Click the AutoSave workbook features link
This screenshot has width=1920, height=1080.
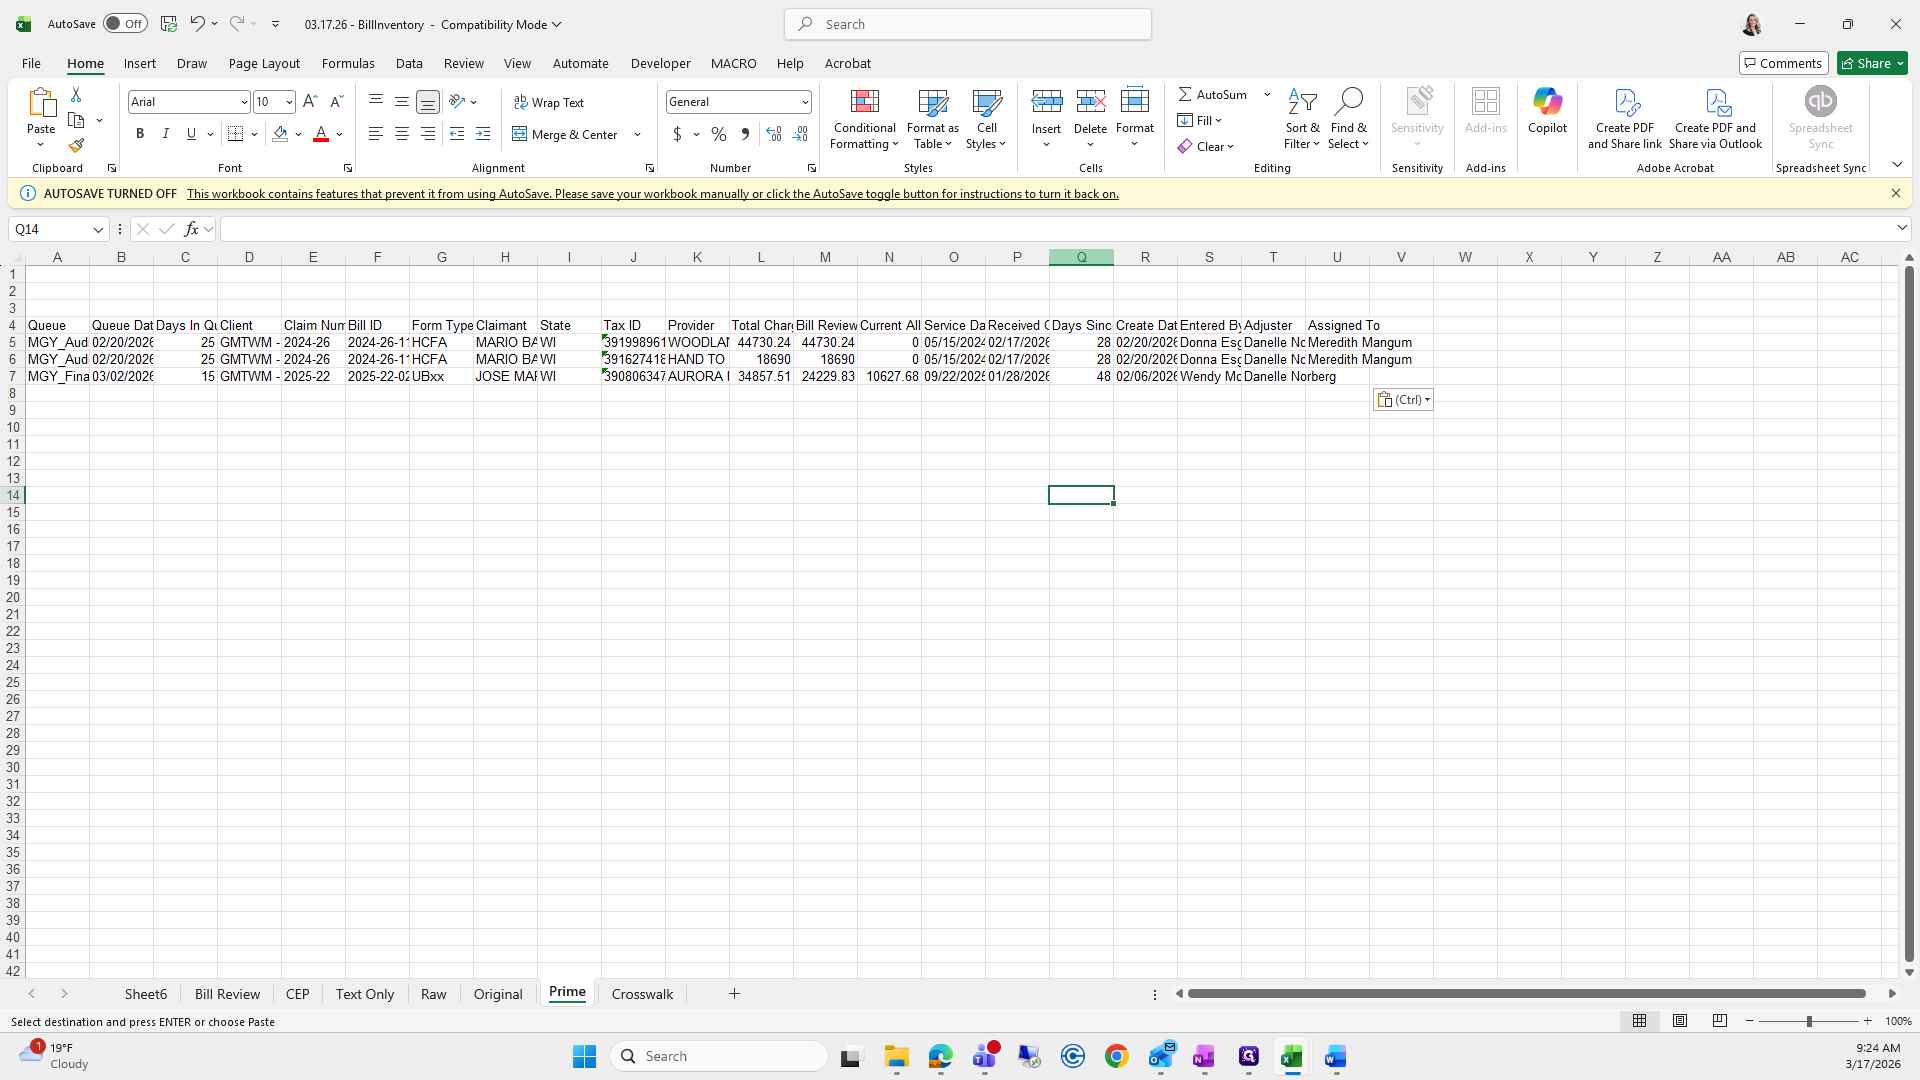point(652,194)
